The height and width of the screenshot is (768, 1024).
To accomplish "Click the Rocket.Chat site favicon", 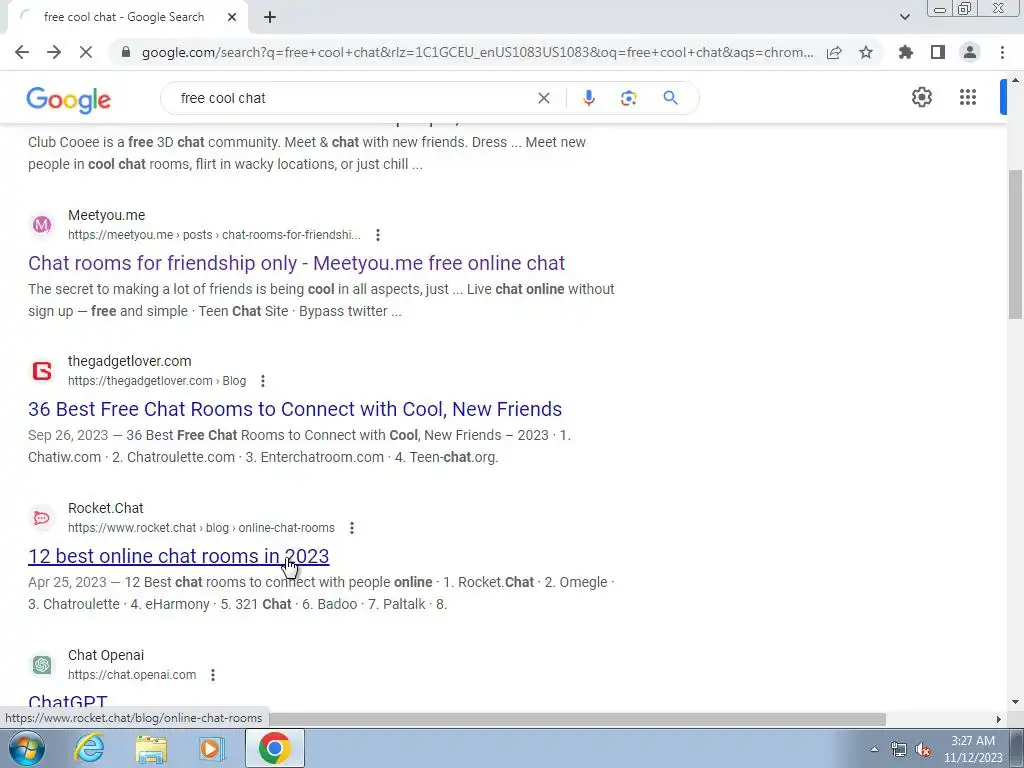I will coord(42,518).
